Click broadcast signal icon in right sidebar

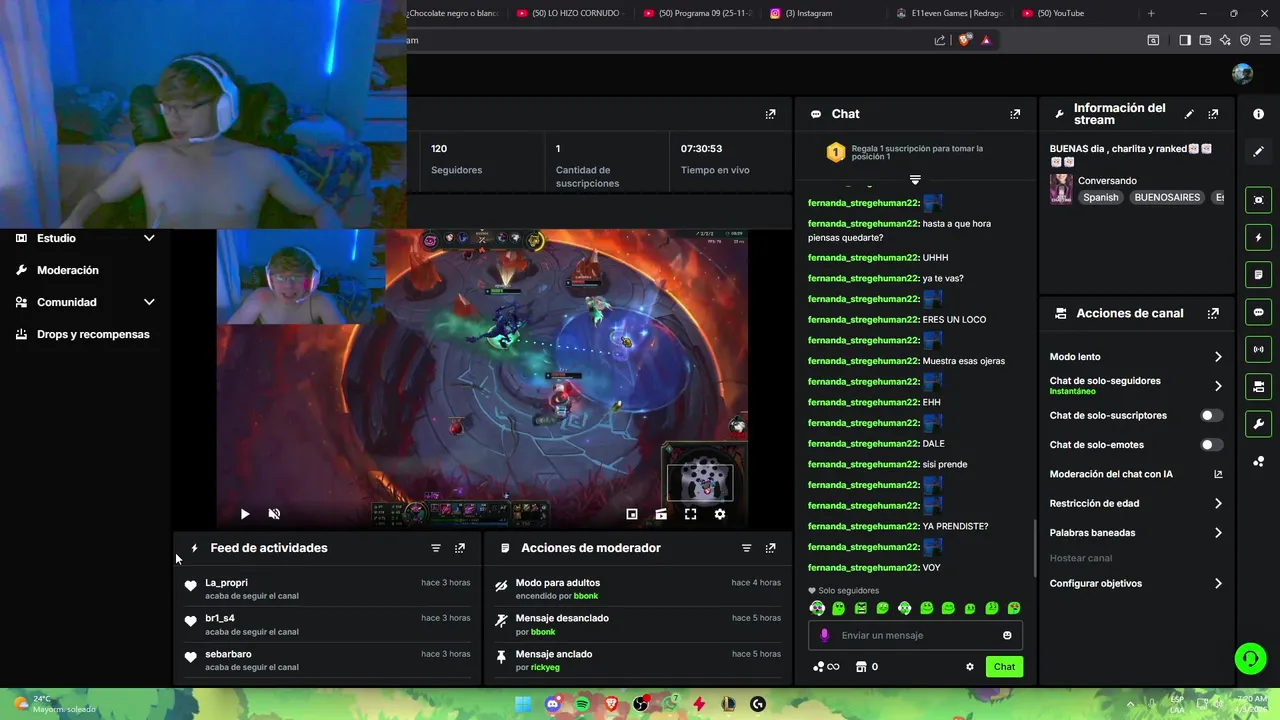click(x=1259, y=349)
